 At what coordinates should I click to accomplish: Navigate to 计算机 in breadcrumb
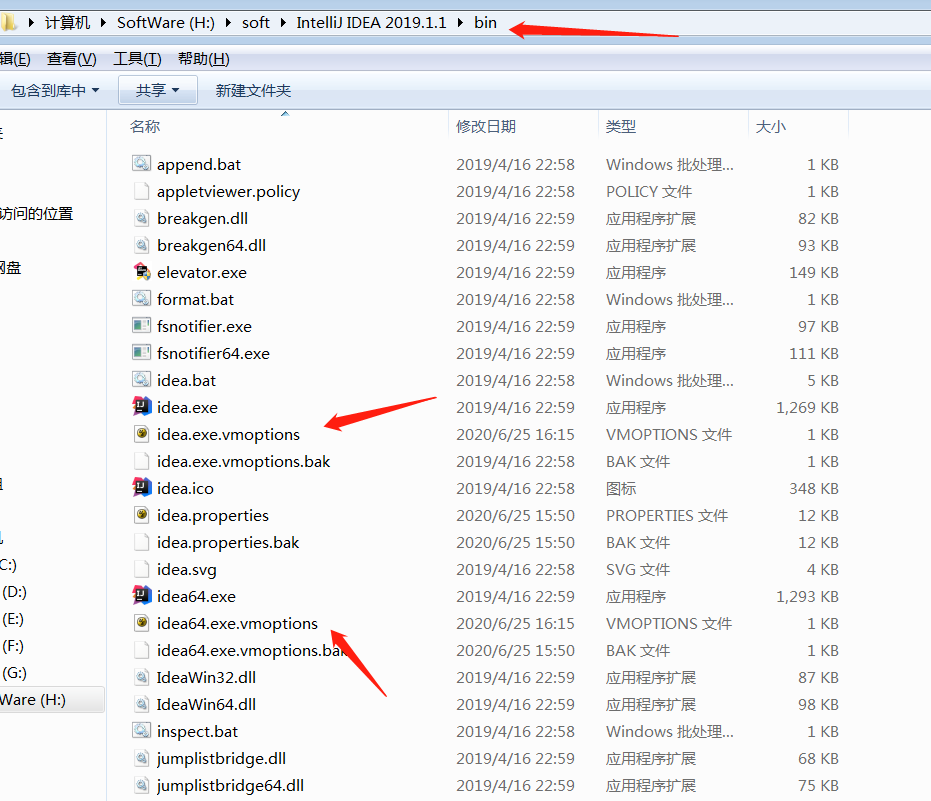(67, 23)
